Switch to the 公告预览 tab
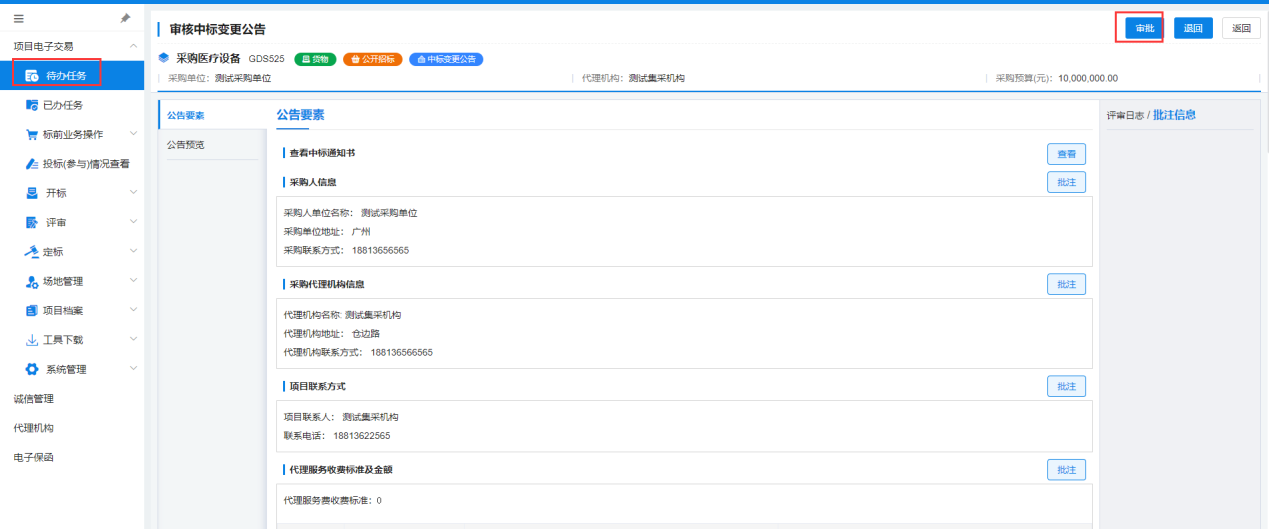The image size is (1269, 529). pos(186,145)
